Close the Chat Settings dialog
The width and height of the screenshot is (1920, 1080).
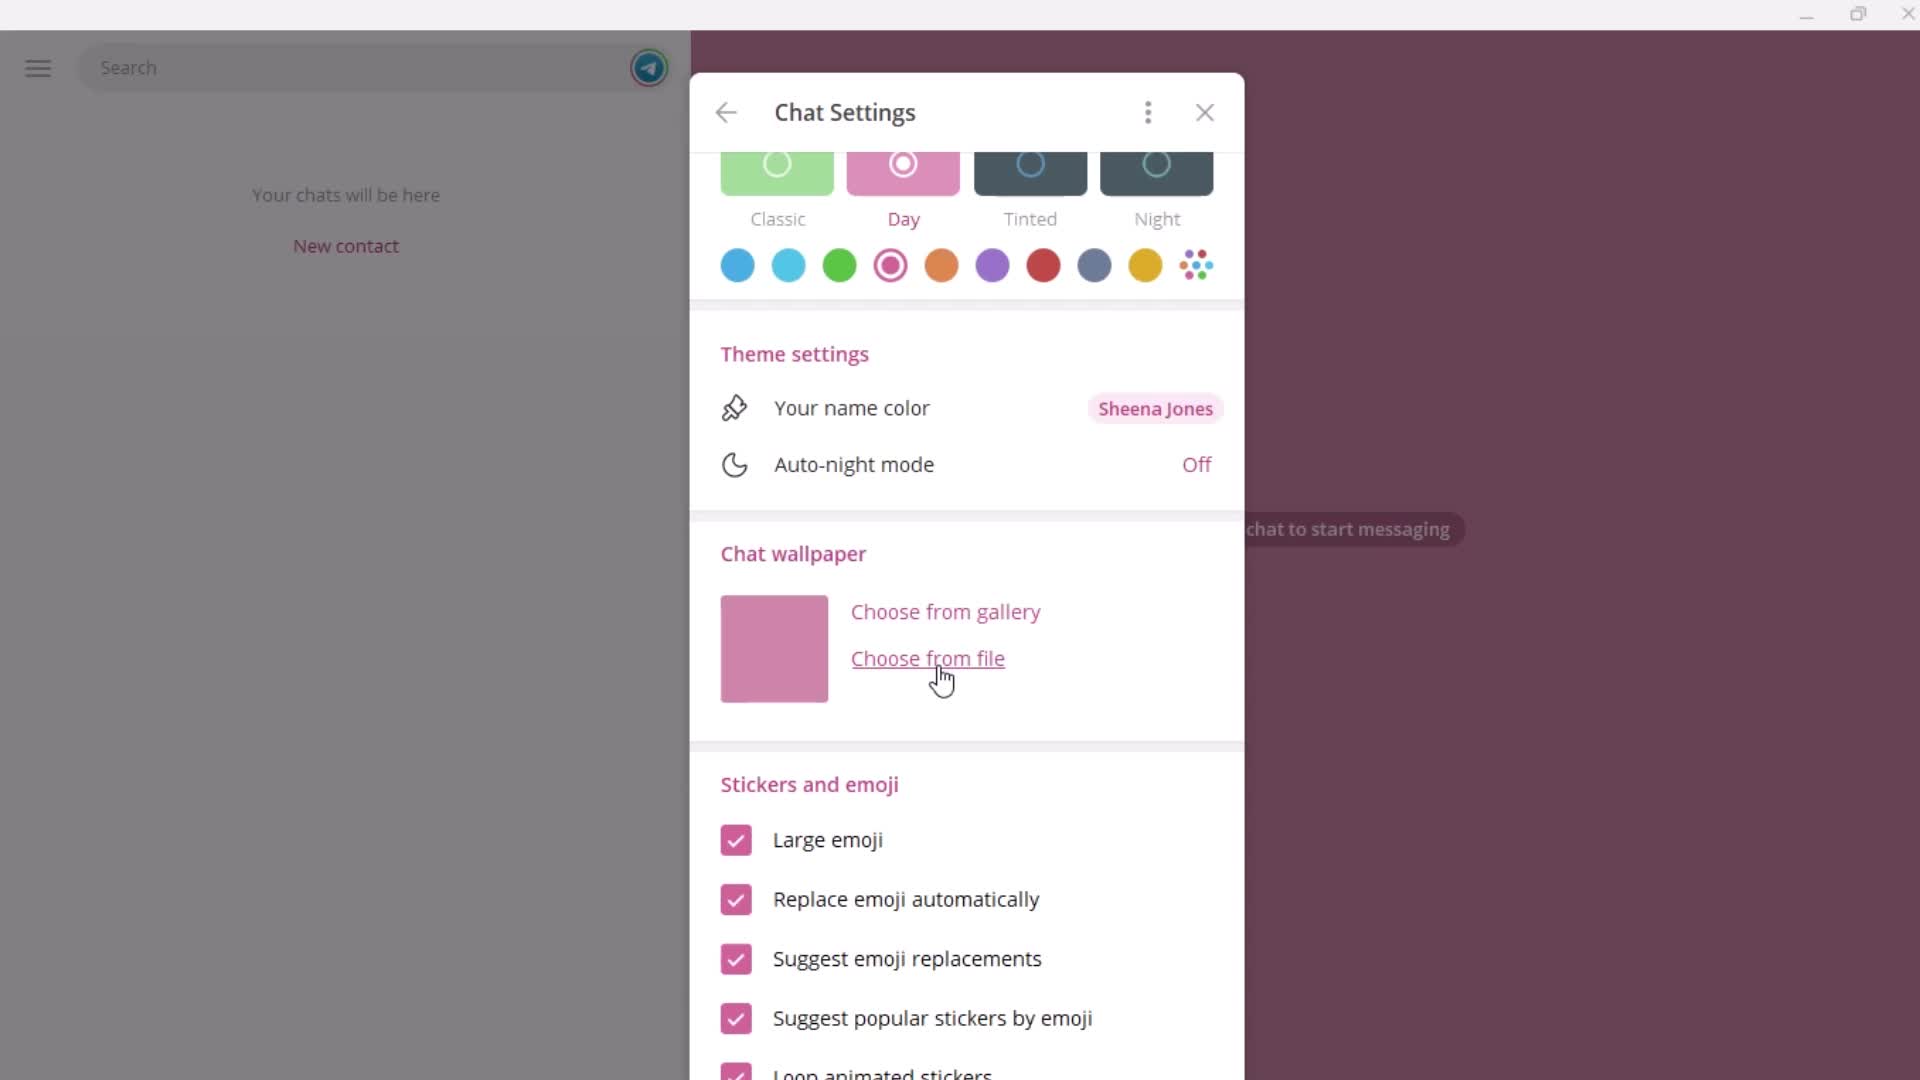coord(1205,112)
